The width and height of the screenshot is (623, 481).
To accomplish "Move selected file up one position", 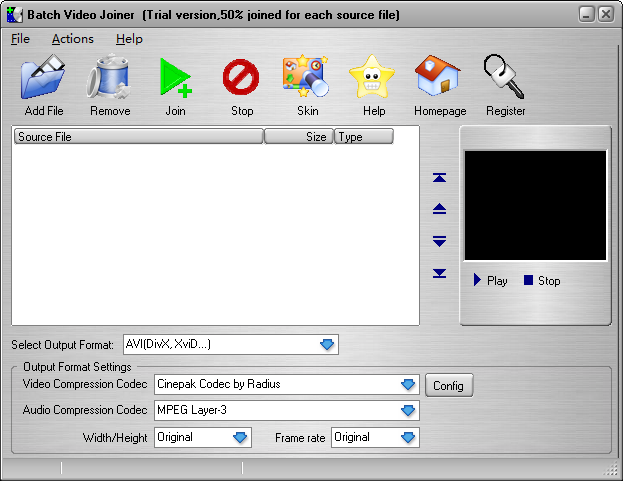I will 439,209.
